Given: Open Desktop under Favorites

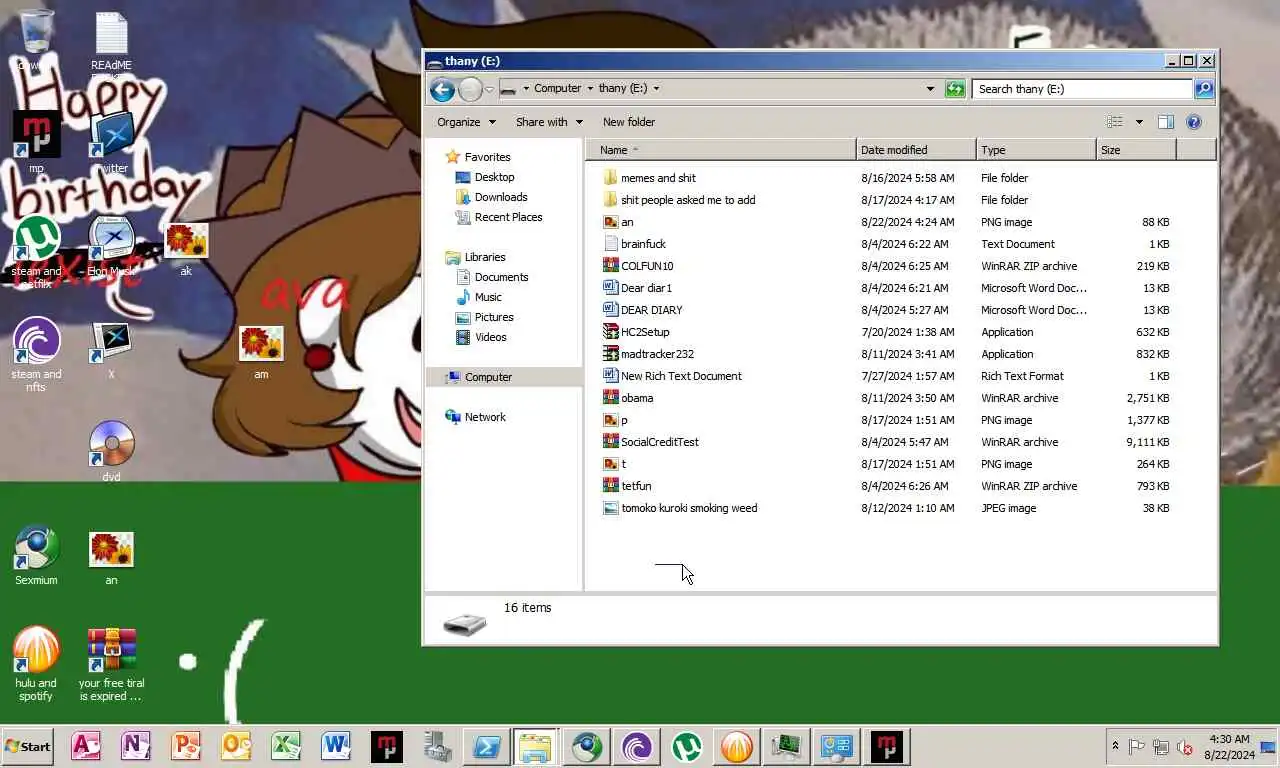Looking at the screenshot, I should 494,177.
